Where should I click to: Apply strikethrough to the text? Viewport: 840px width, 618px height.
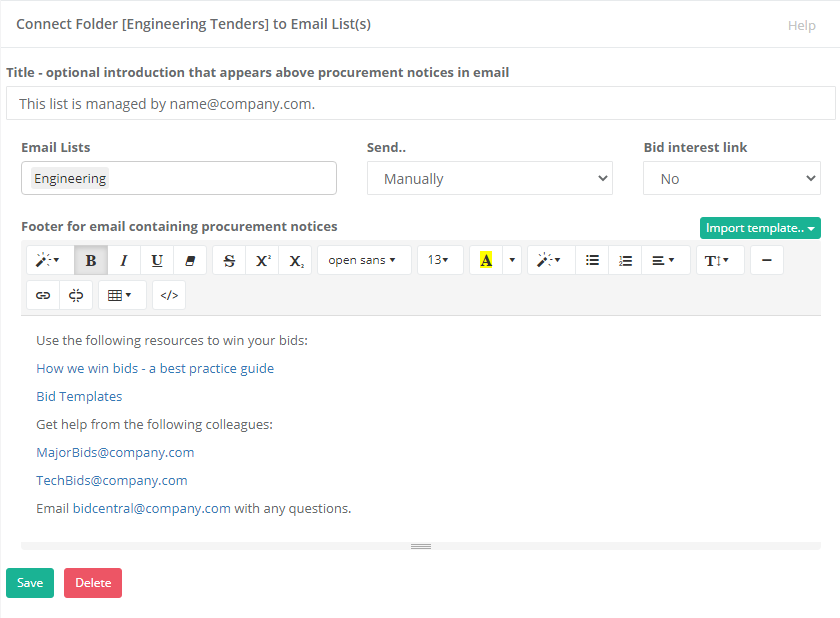(x=229, y=260)
